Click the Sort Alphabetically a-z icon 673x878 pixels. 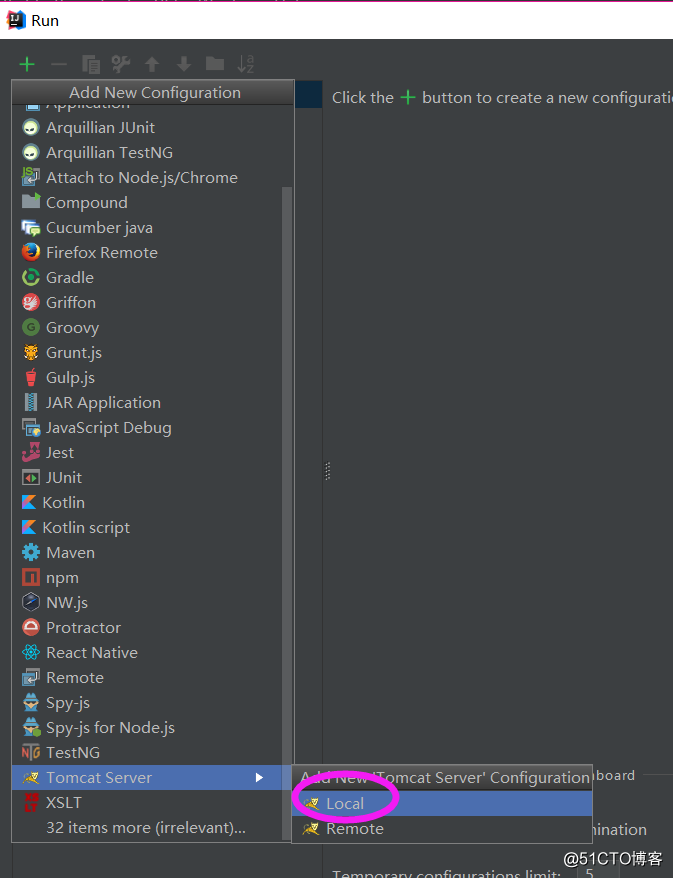[x=246, y=64]
